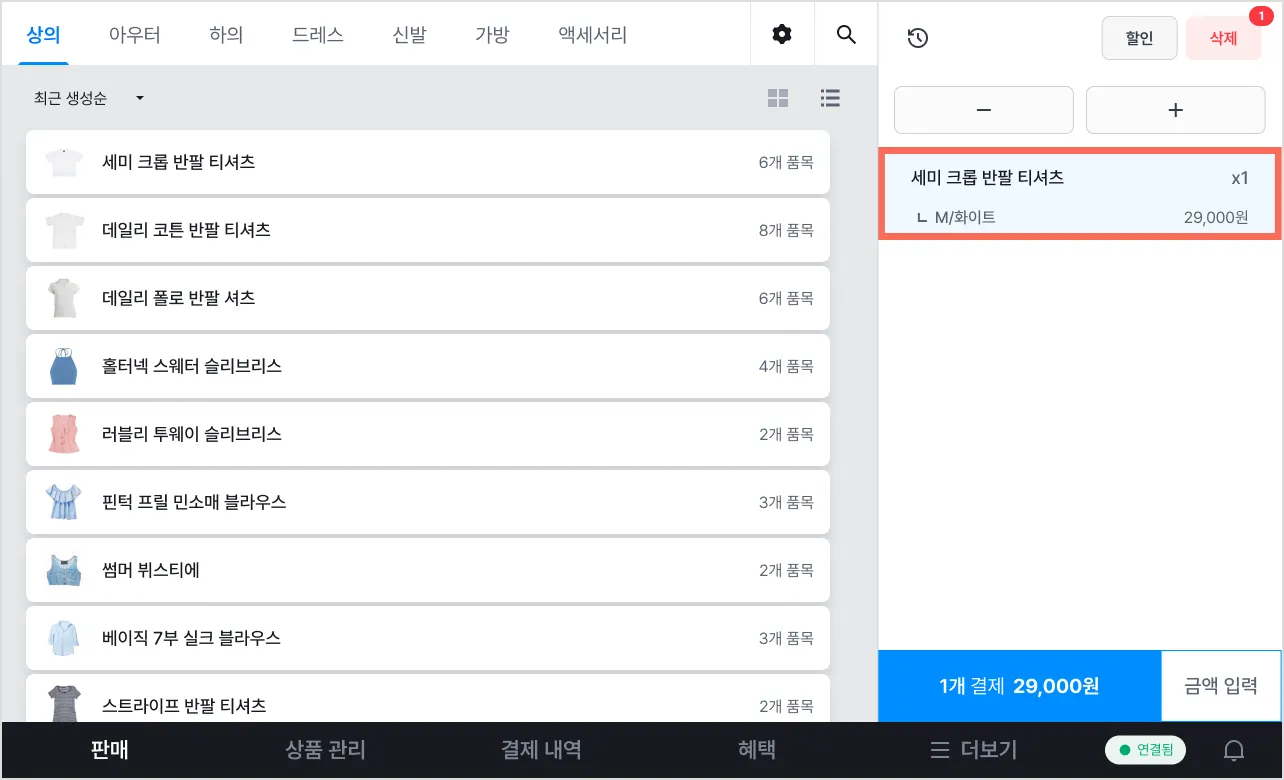View order history clock icon

point(917,38)
